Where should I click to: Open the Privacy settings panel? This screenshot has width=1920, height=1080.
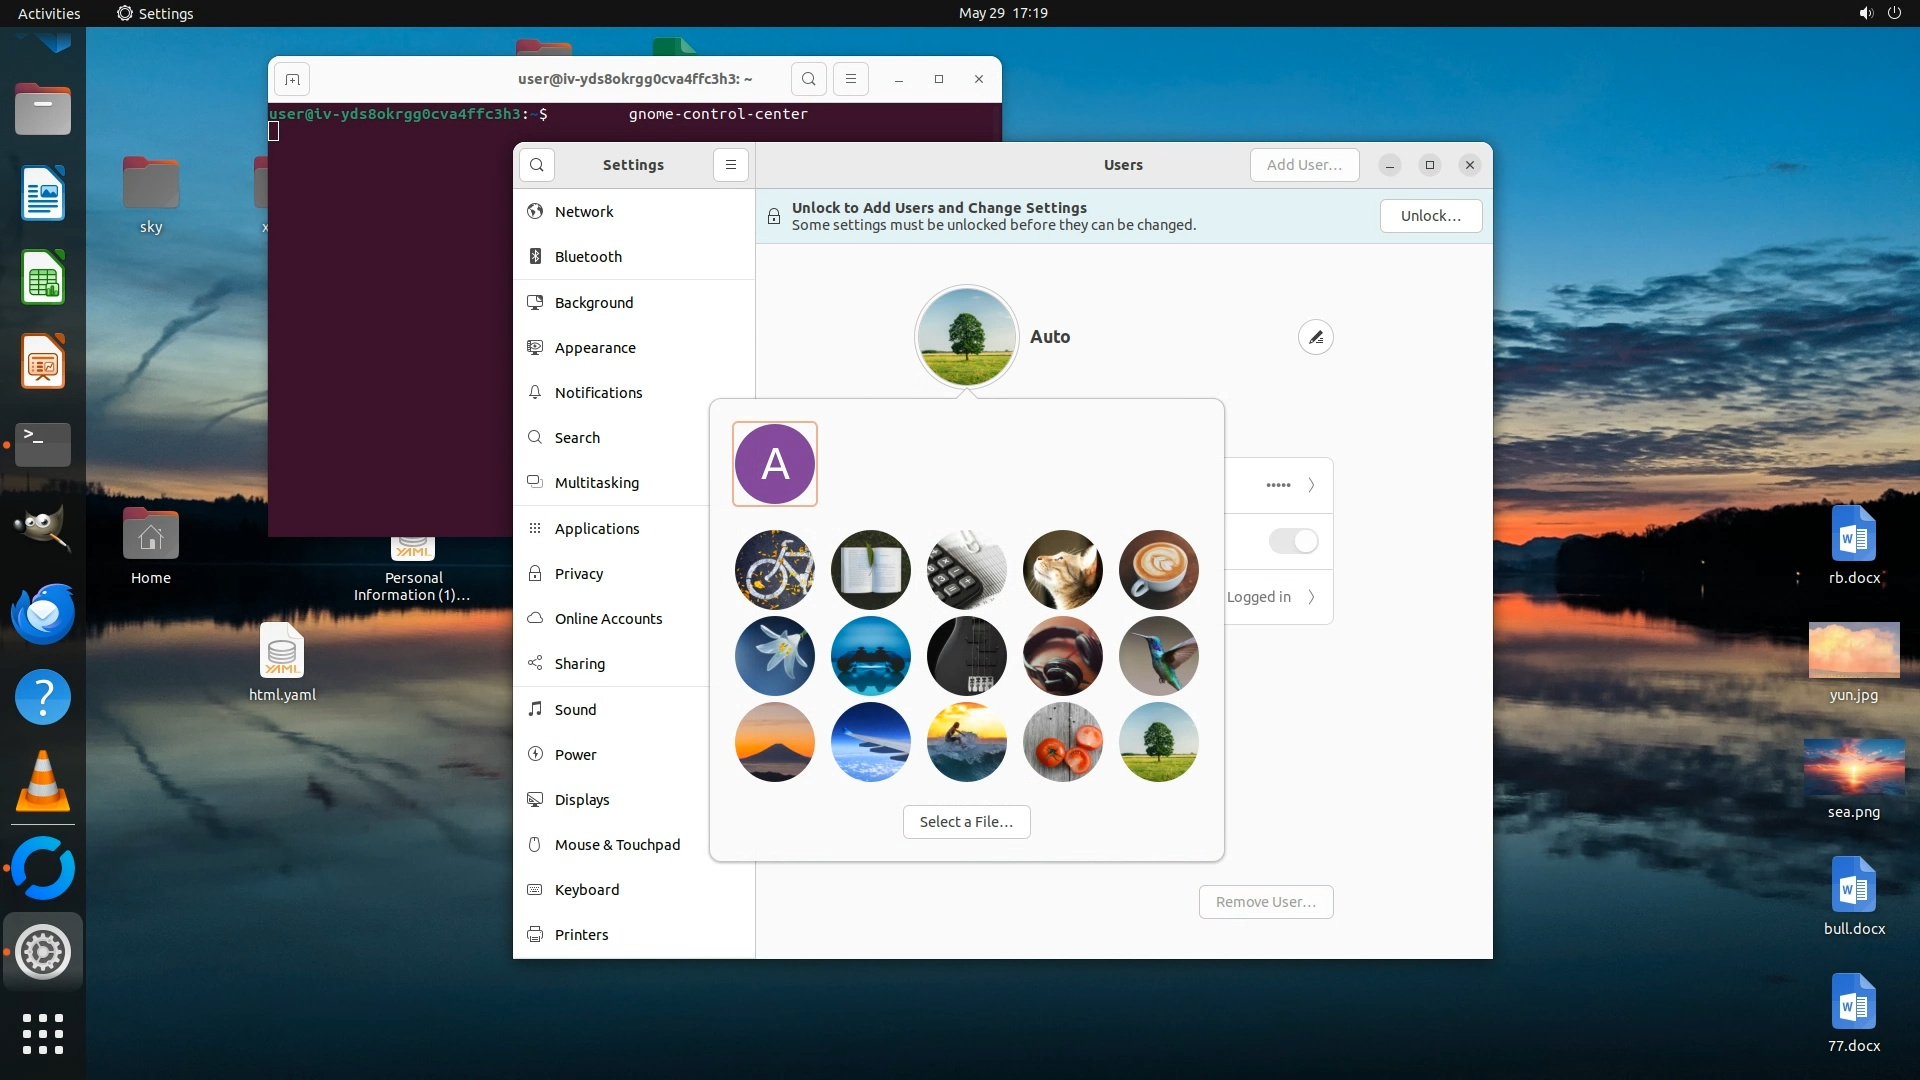point(579,574)
